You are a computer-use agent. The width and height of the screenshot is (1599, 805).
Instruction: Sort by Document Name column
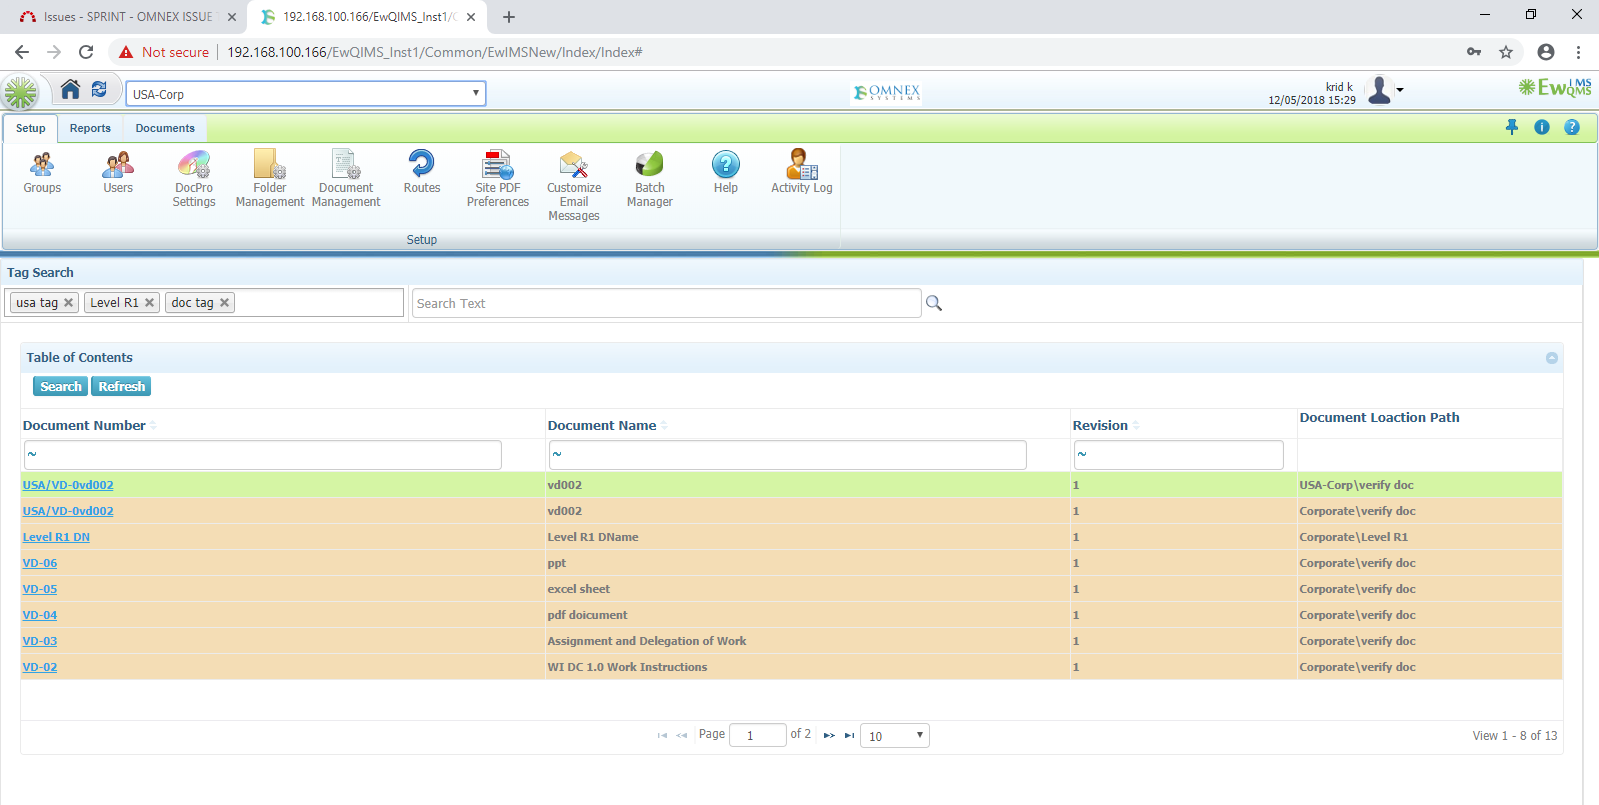[602, 425]
